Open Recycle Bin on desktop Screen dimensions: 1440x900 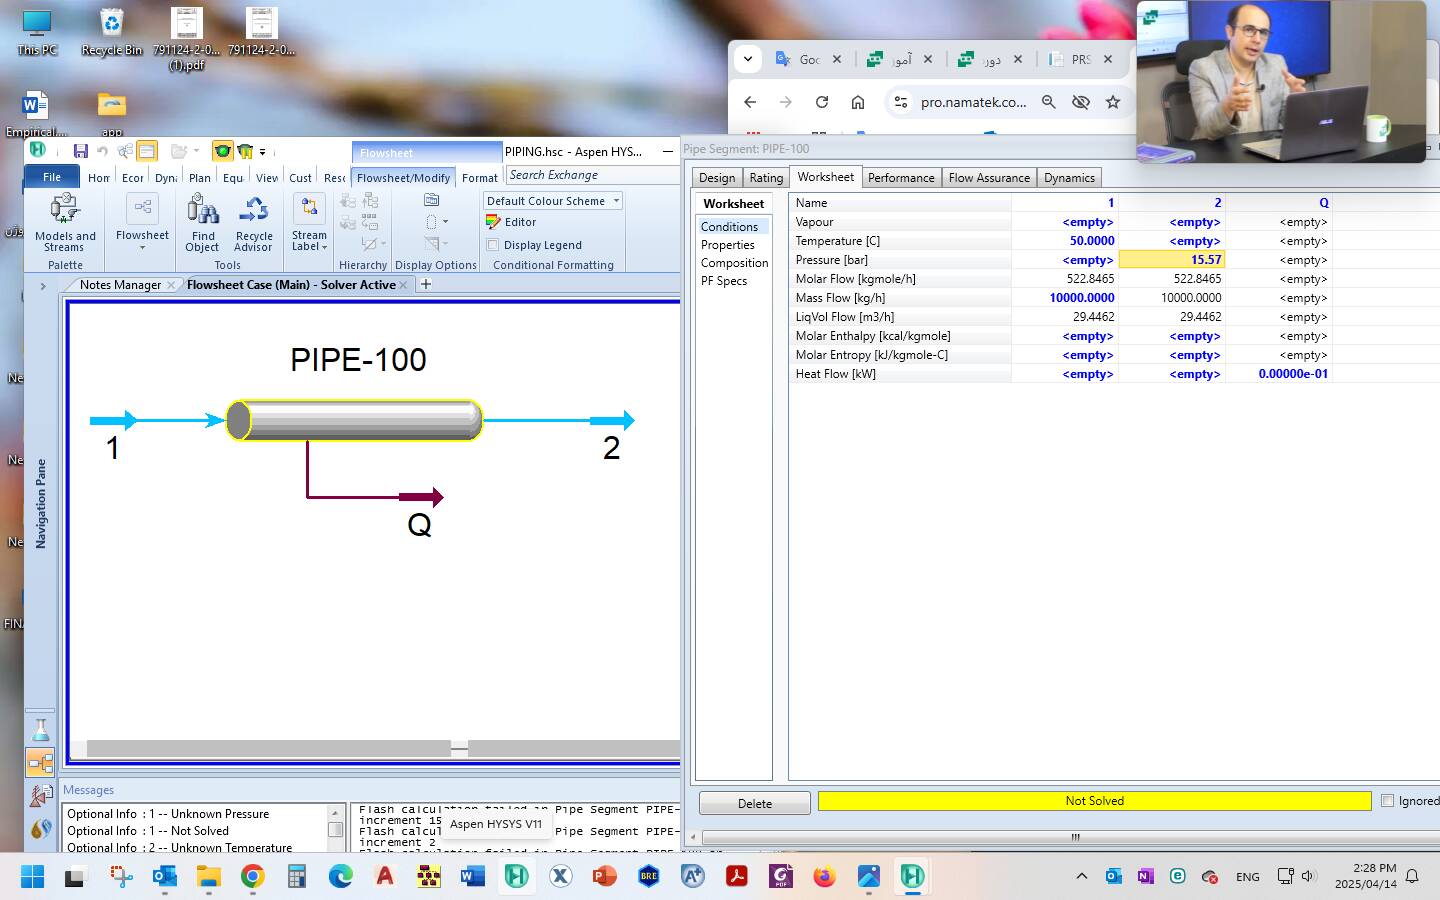(112, 31)
